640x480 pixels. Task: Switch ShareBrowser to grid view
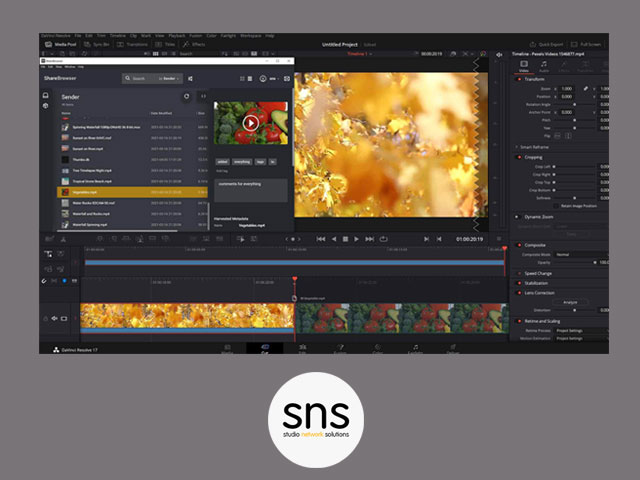point(242,78)
